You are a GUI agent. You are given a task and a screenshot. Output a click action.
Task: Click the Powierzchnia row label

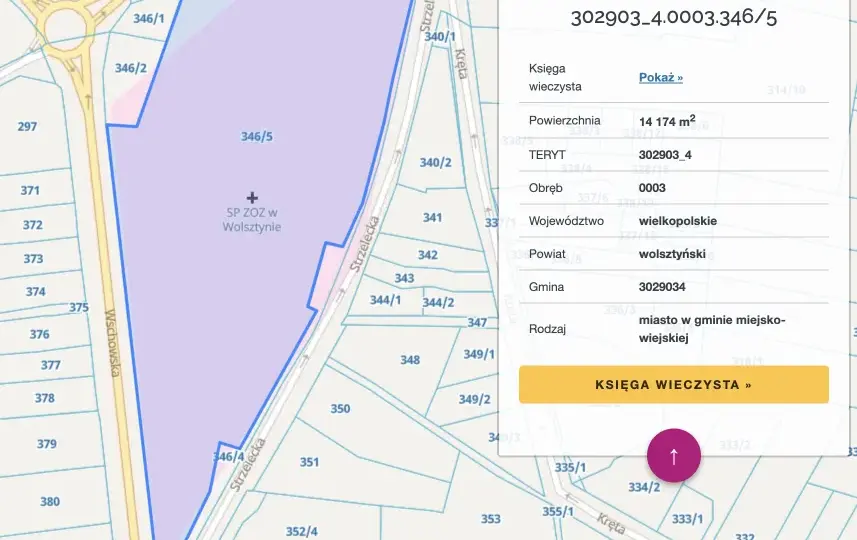click(x=565, y=120)
